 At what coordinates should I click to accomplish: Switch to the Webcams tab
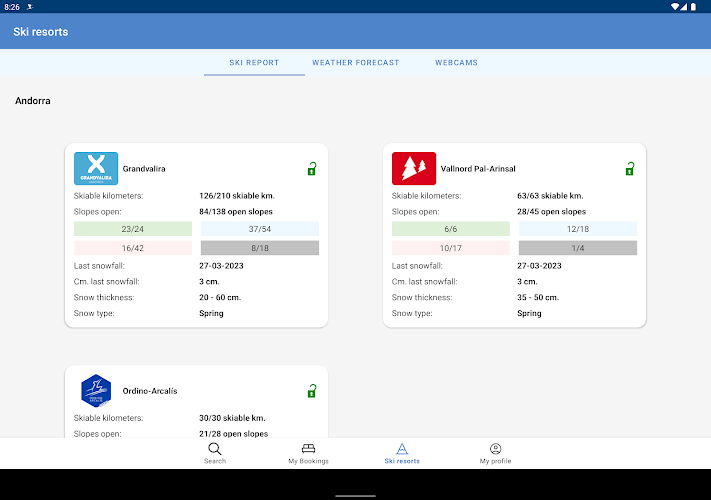[x=456, y=63]
